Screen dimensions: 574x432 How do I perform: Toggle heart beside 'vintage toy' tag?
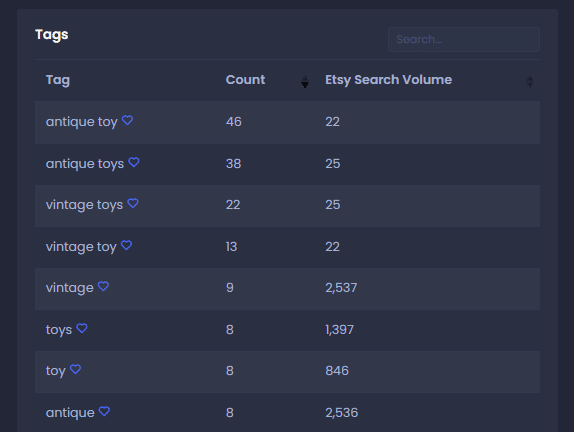(126, 245)
